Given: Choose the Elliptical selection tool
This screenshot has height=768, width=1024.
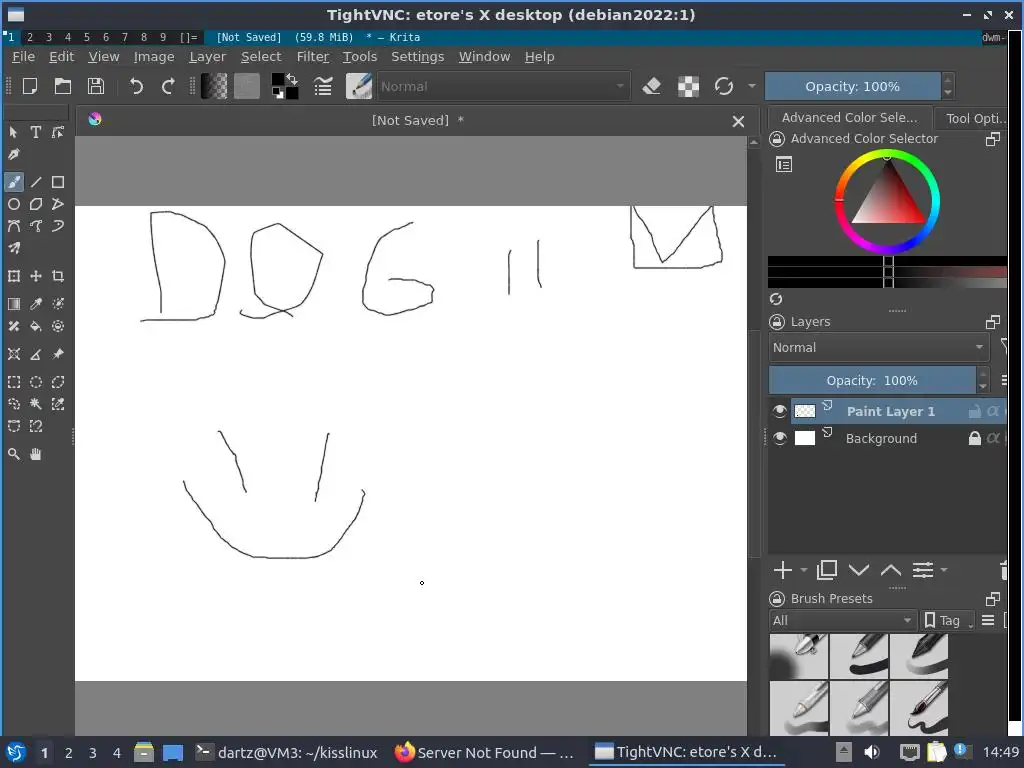Looking at the screenshot, I should coord(36,382).
